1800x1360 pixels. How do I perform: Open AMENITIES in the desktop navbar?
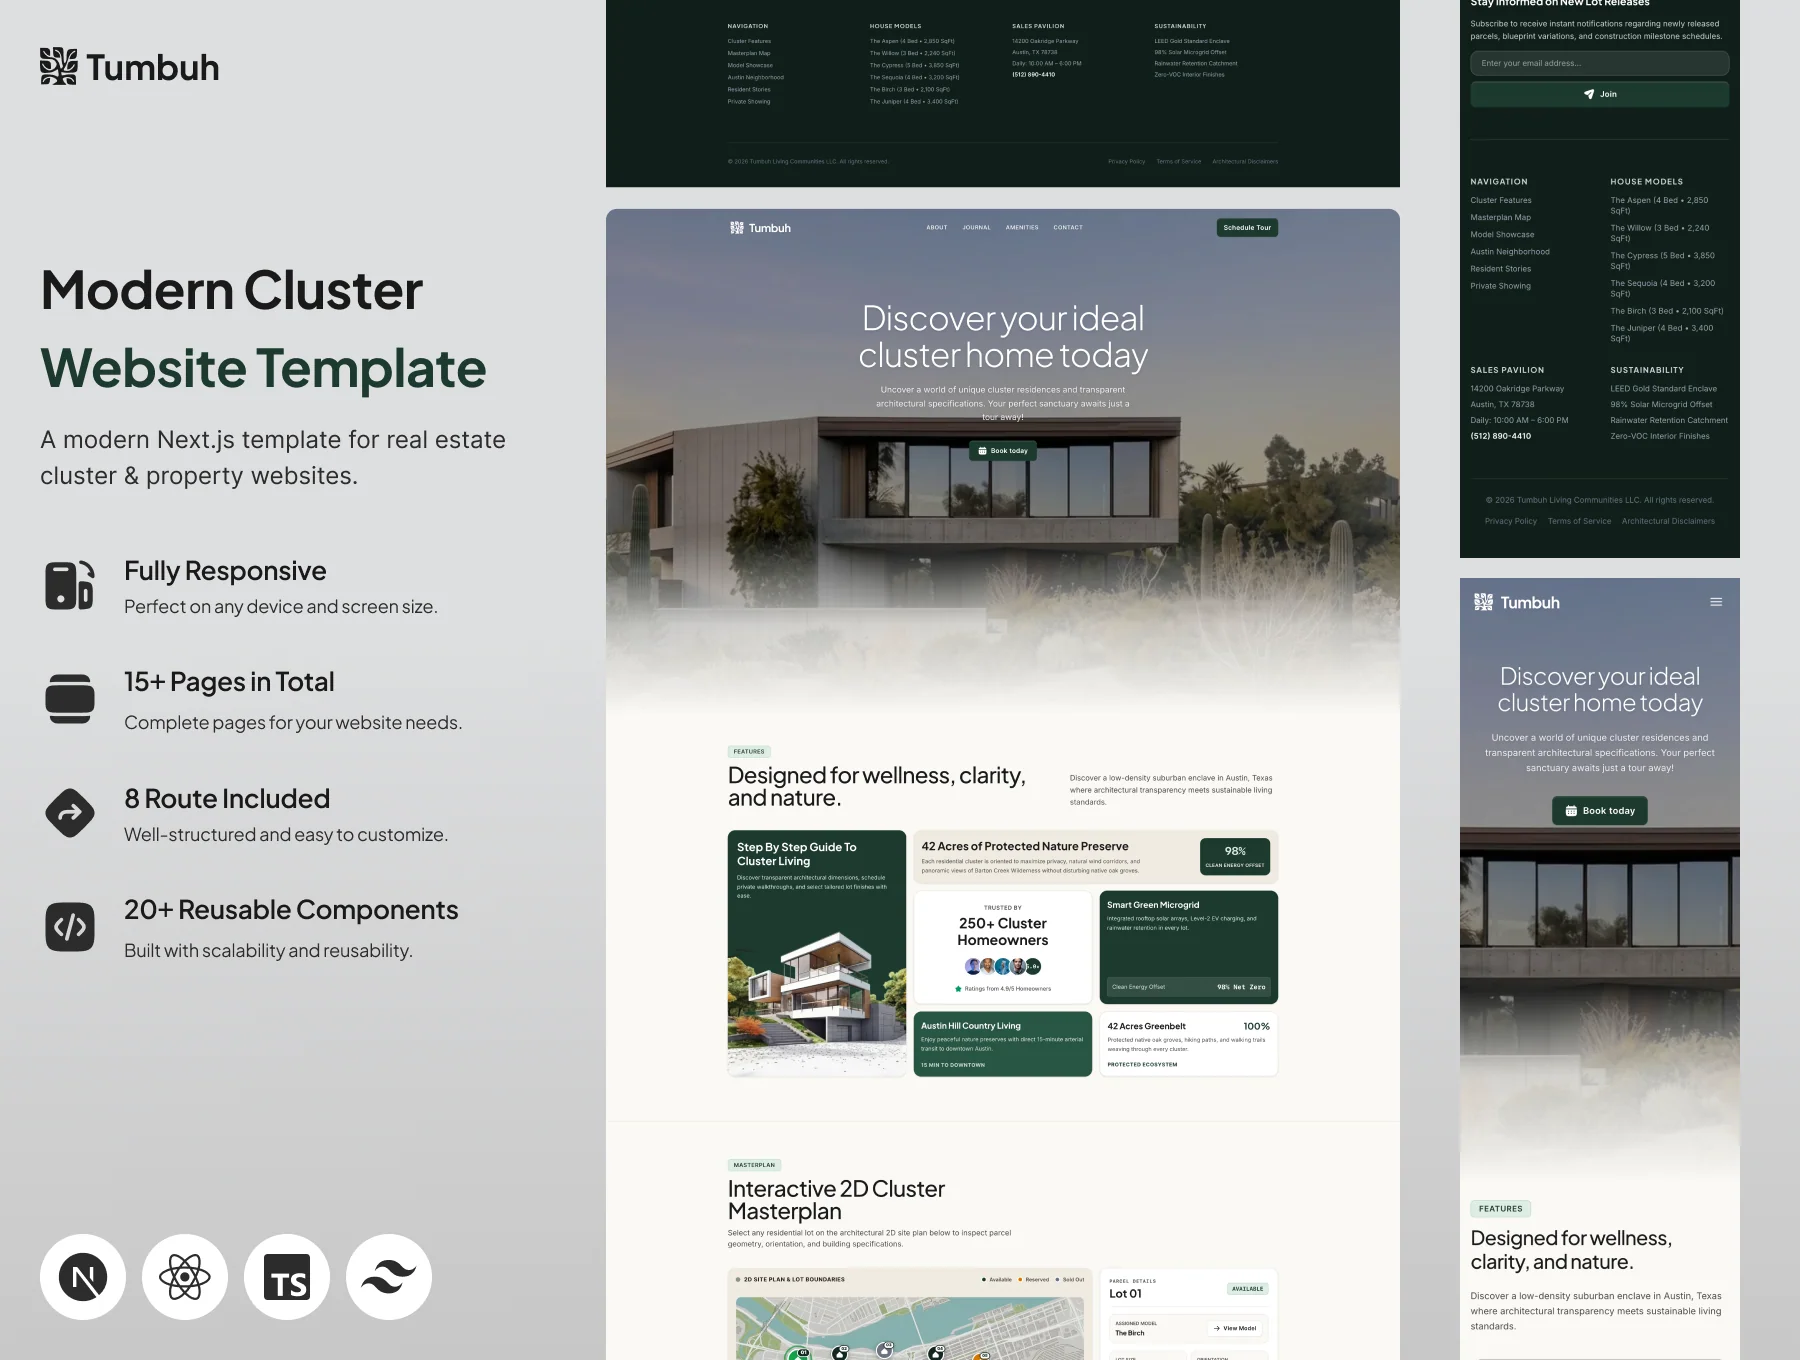tap(1022, 228)
